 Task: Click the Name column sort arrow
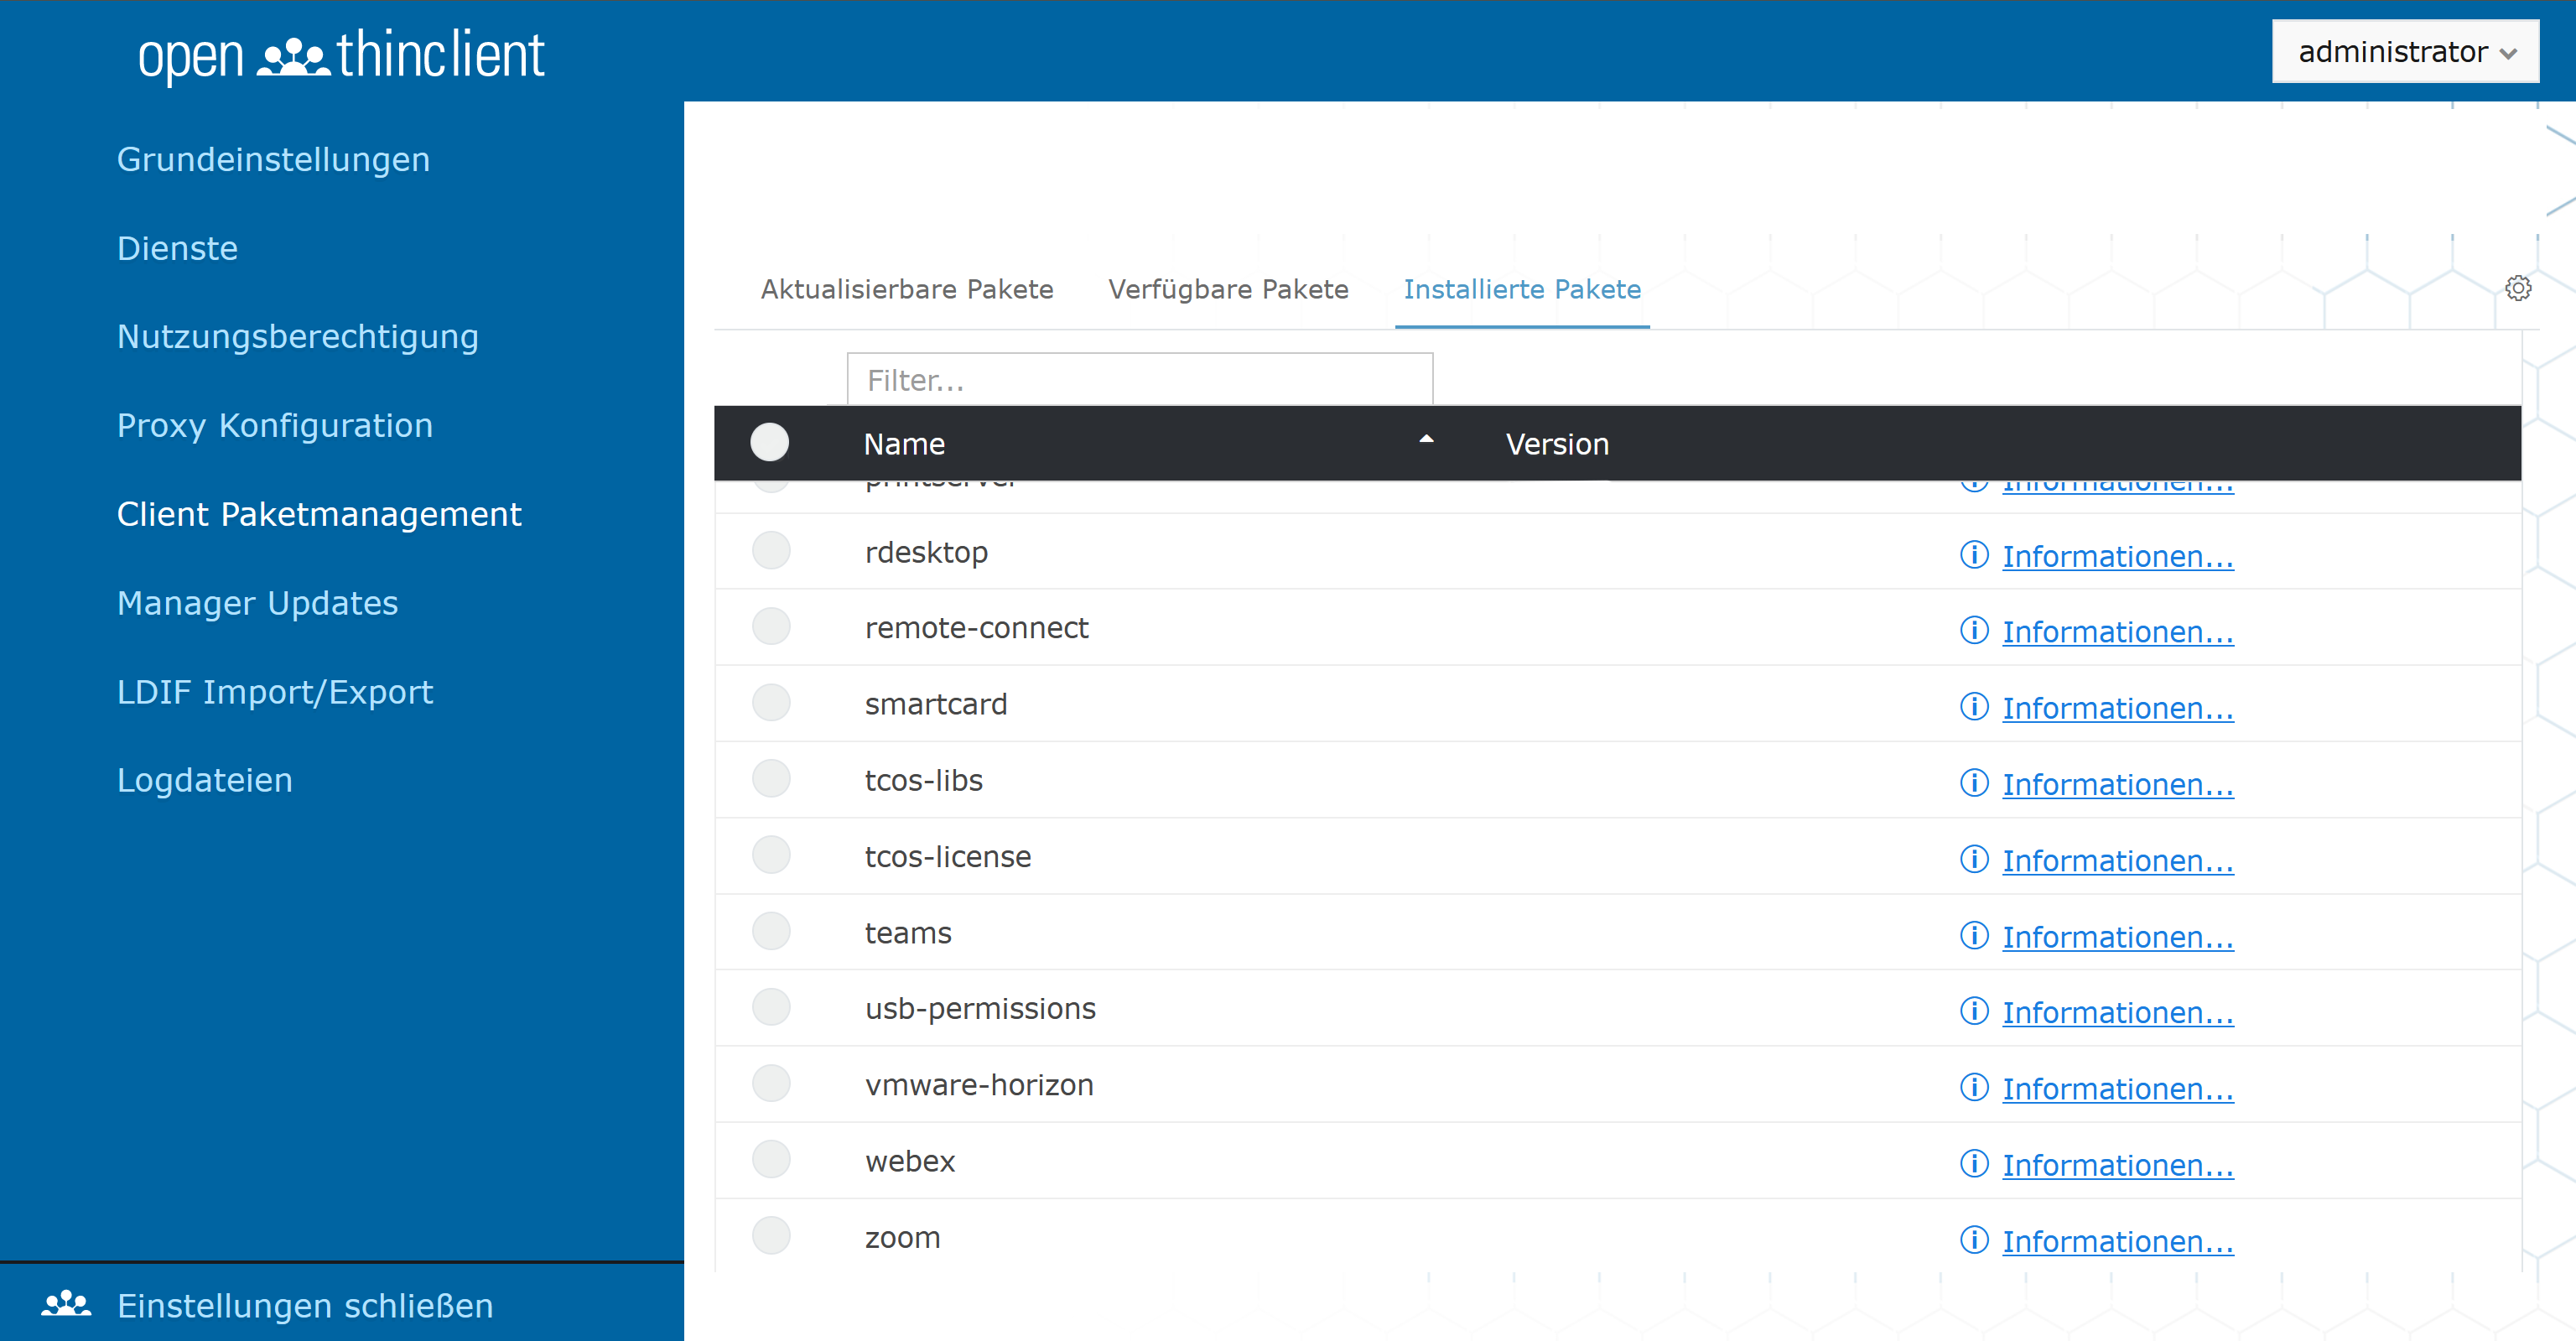point(1426,440)
